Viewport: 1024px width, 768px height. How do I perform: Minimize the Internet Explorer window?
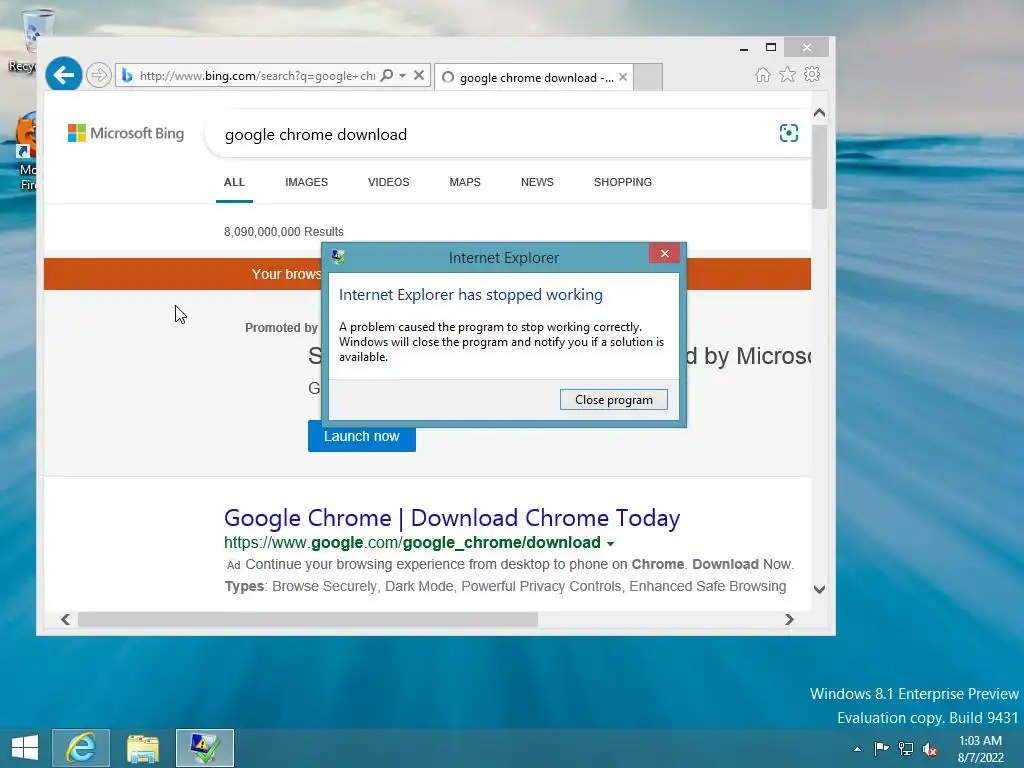[744, 48]
